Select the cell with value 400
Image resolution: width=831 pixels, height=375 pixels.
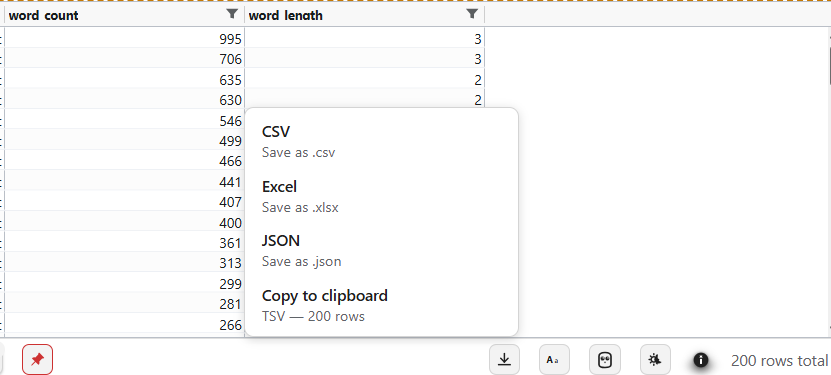(125, 222)
